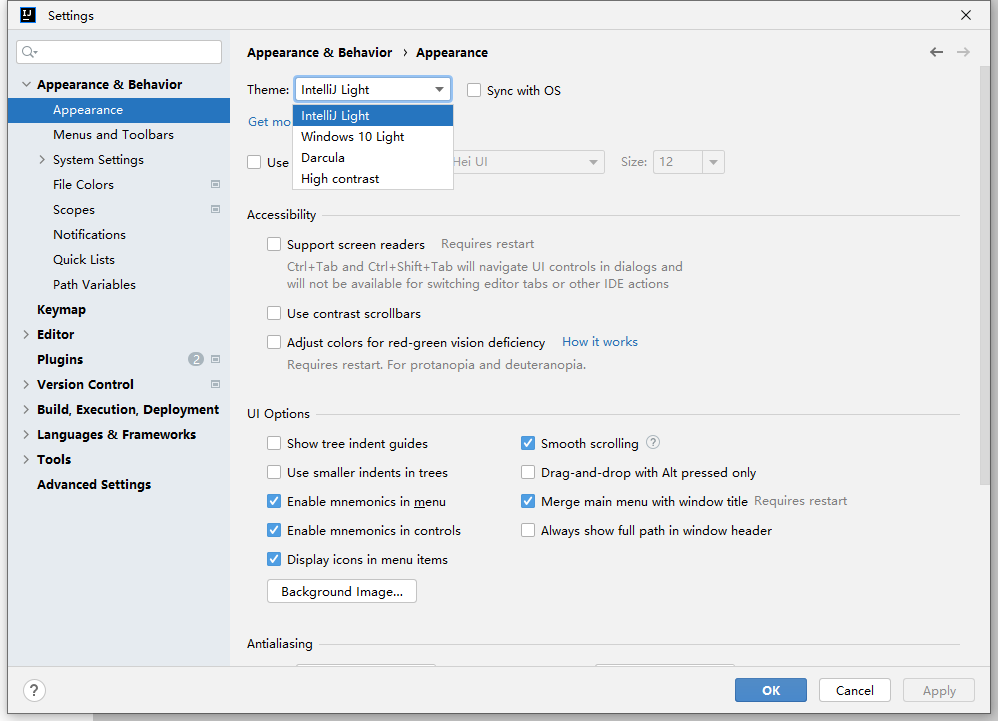998x721 pixels.
Task: Click the OK button
Action: (771, 690)
